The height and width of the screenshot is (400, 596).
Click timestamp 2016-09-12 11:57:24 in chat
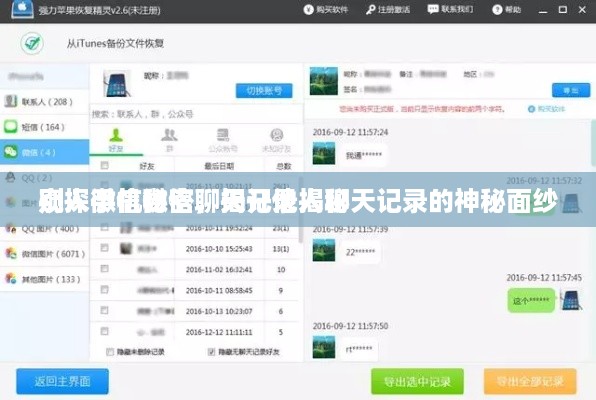pyautogui.click(x=350, y=132)
